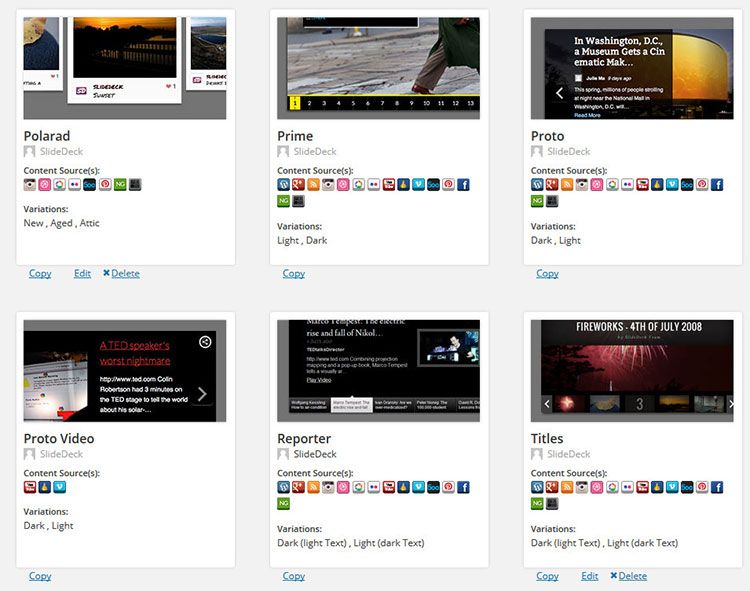The height and width of the screenshot is (591, 750).
Task: Open the Prime preview thumbnail
Action: click(x=378, y=68)
